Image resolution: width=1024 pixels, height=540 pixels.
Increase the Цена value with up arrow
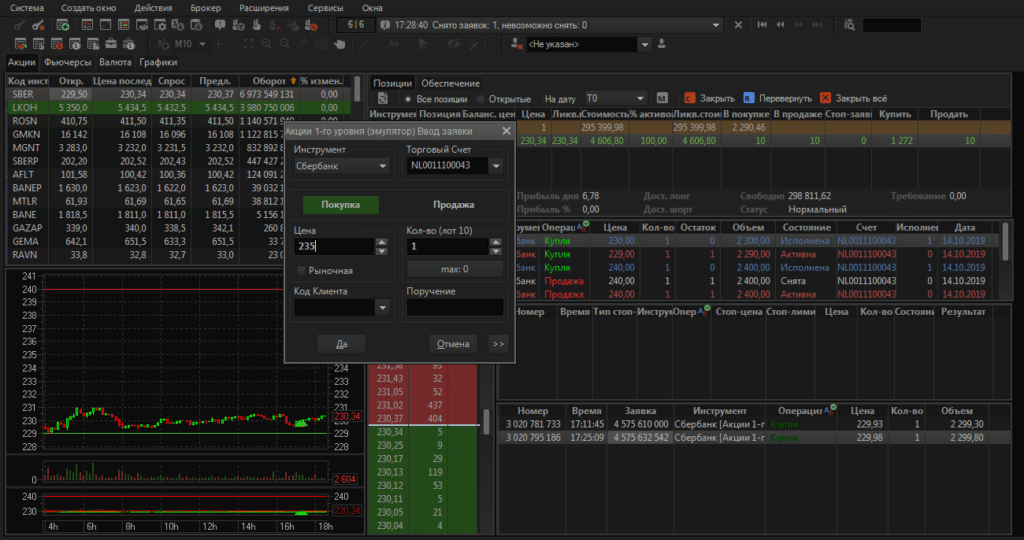[x=381, y=241]
